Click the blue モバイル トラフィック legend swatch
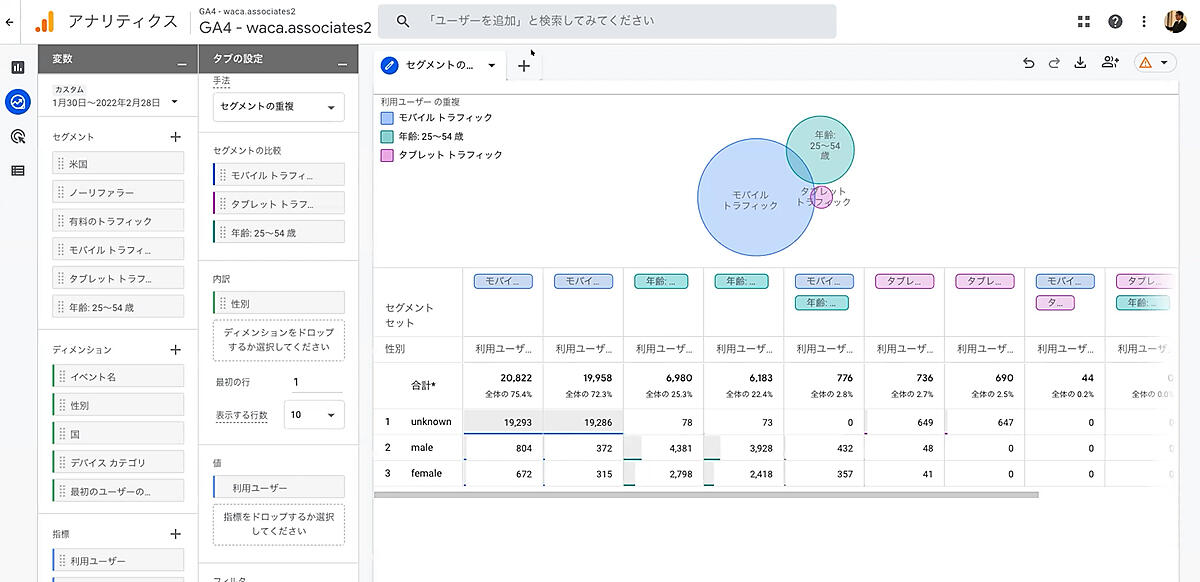1200x582 pixels. click(387, 118)
